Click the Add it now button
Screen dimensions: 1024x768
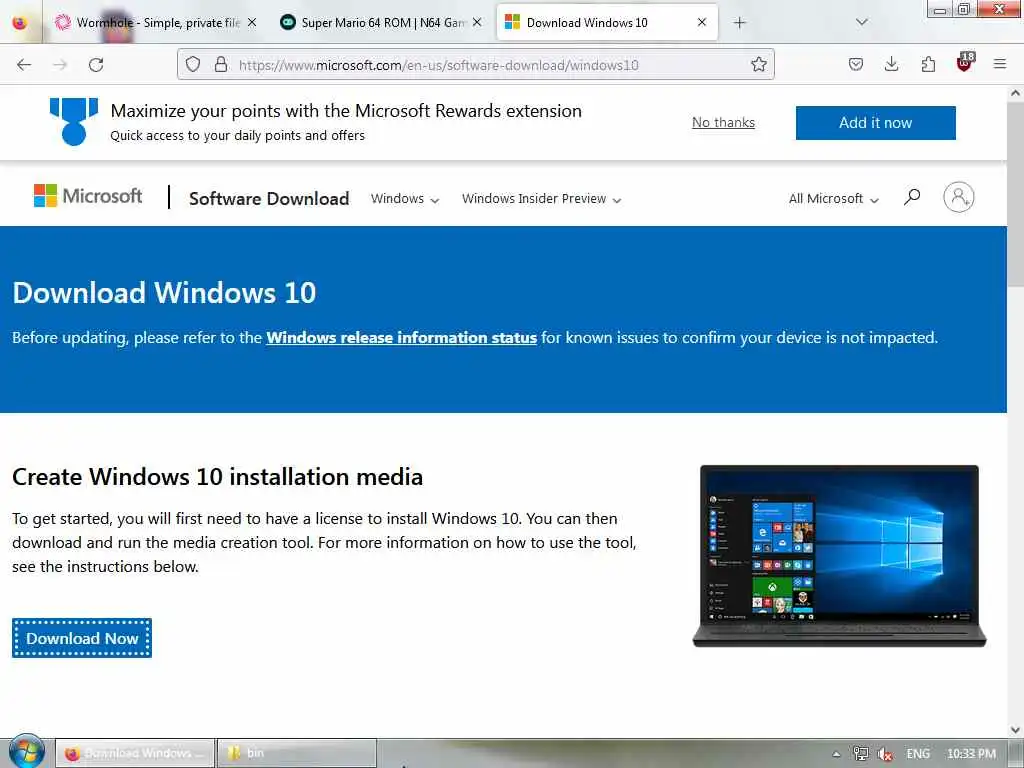[x=875, y=123]
